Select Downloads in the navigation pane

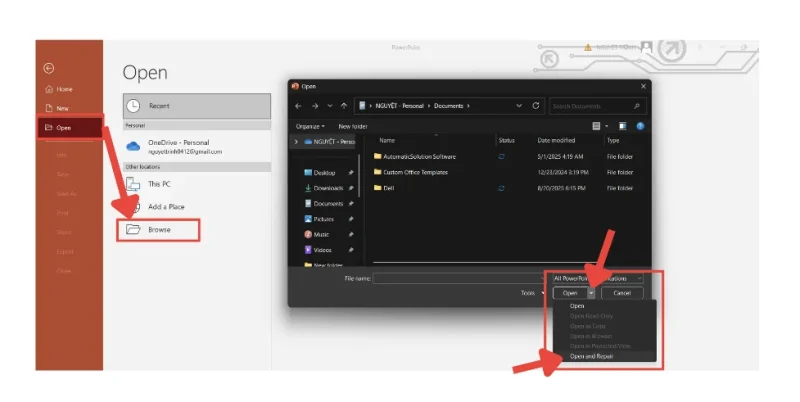click(324, 188)
